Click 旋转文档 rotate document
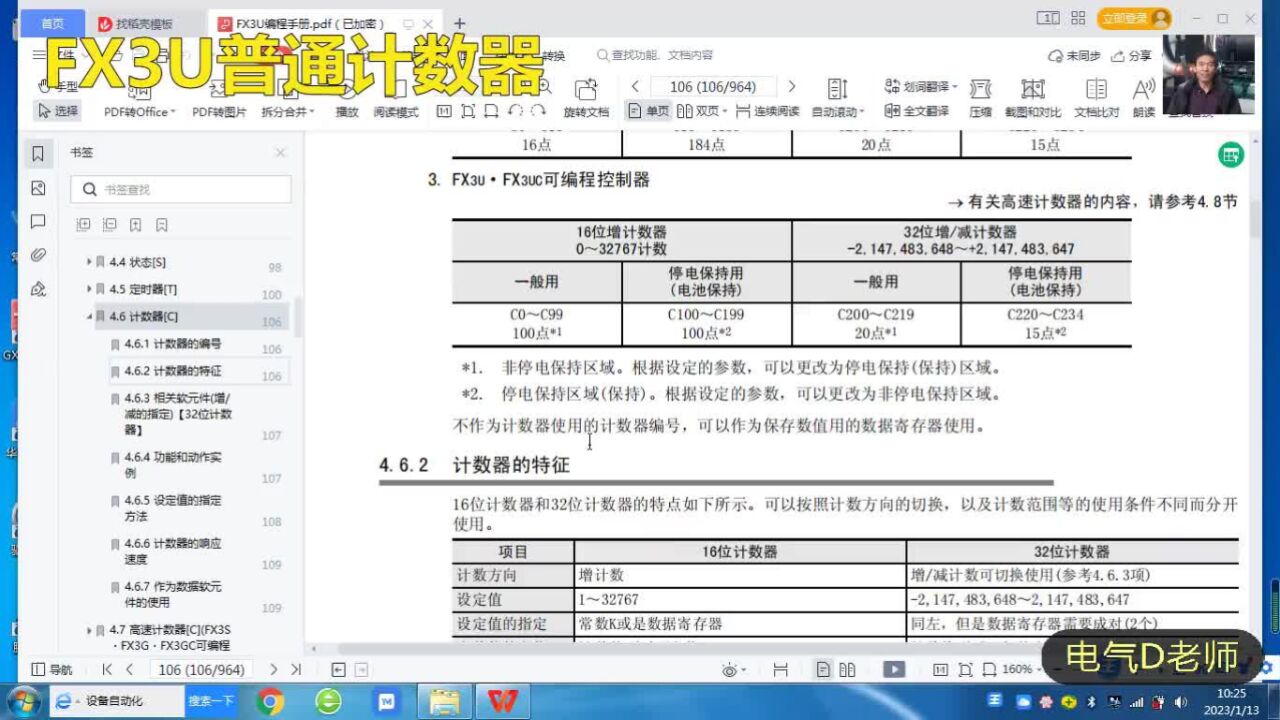The height and width of the screenshot is (720, 1280). pyautogui.click(x=586, y=98)
